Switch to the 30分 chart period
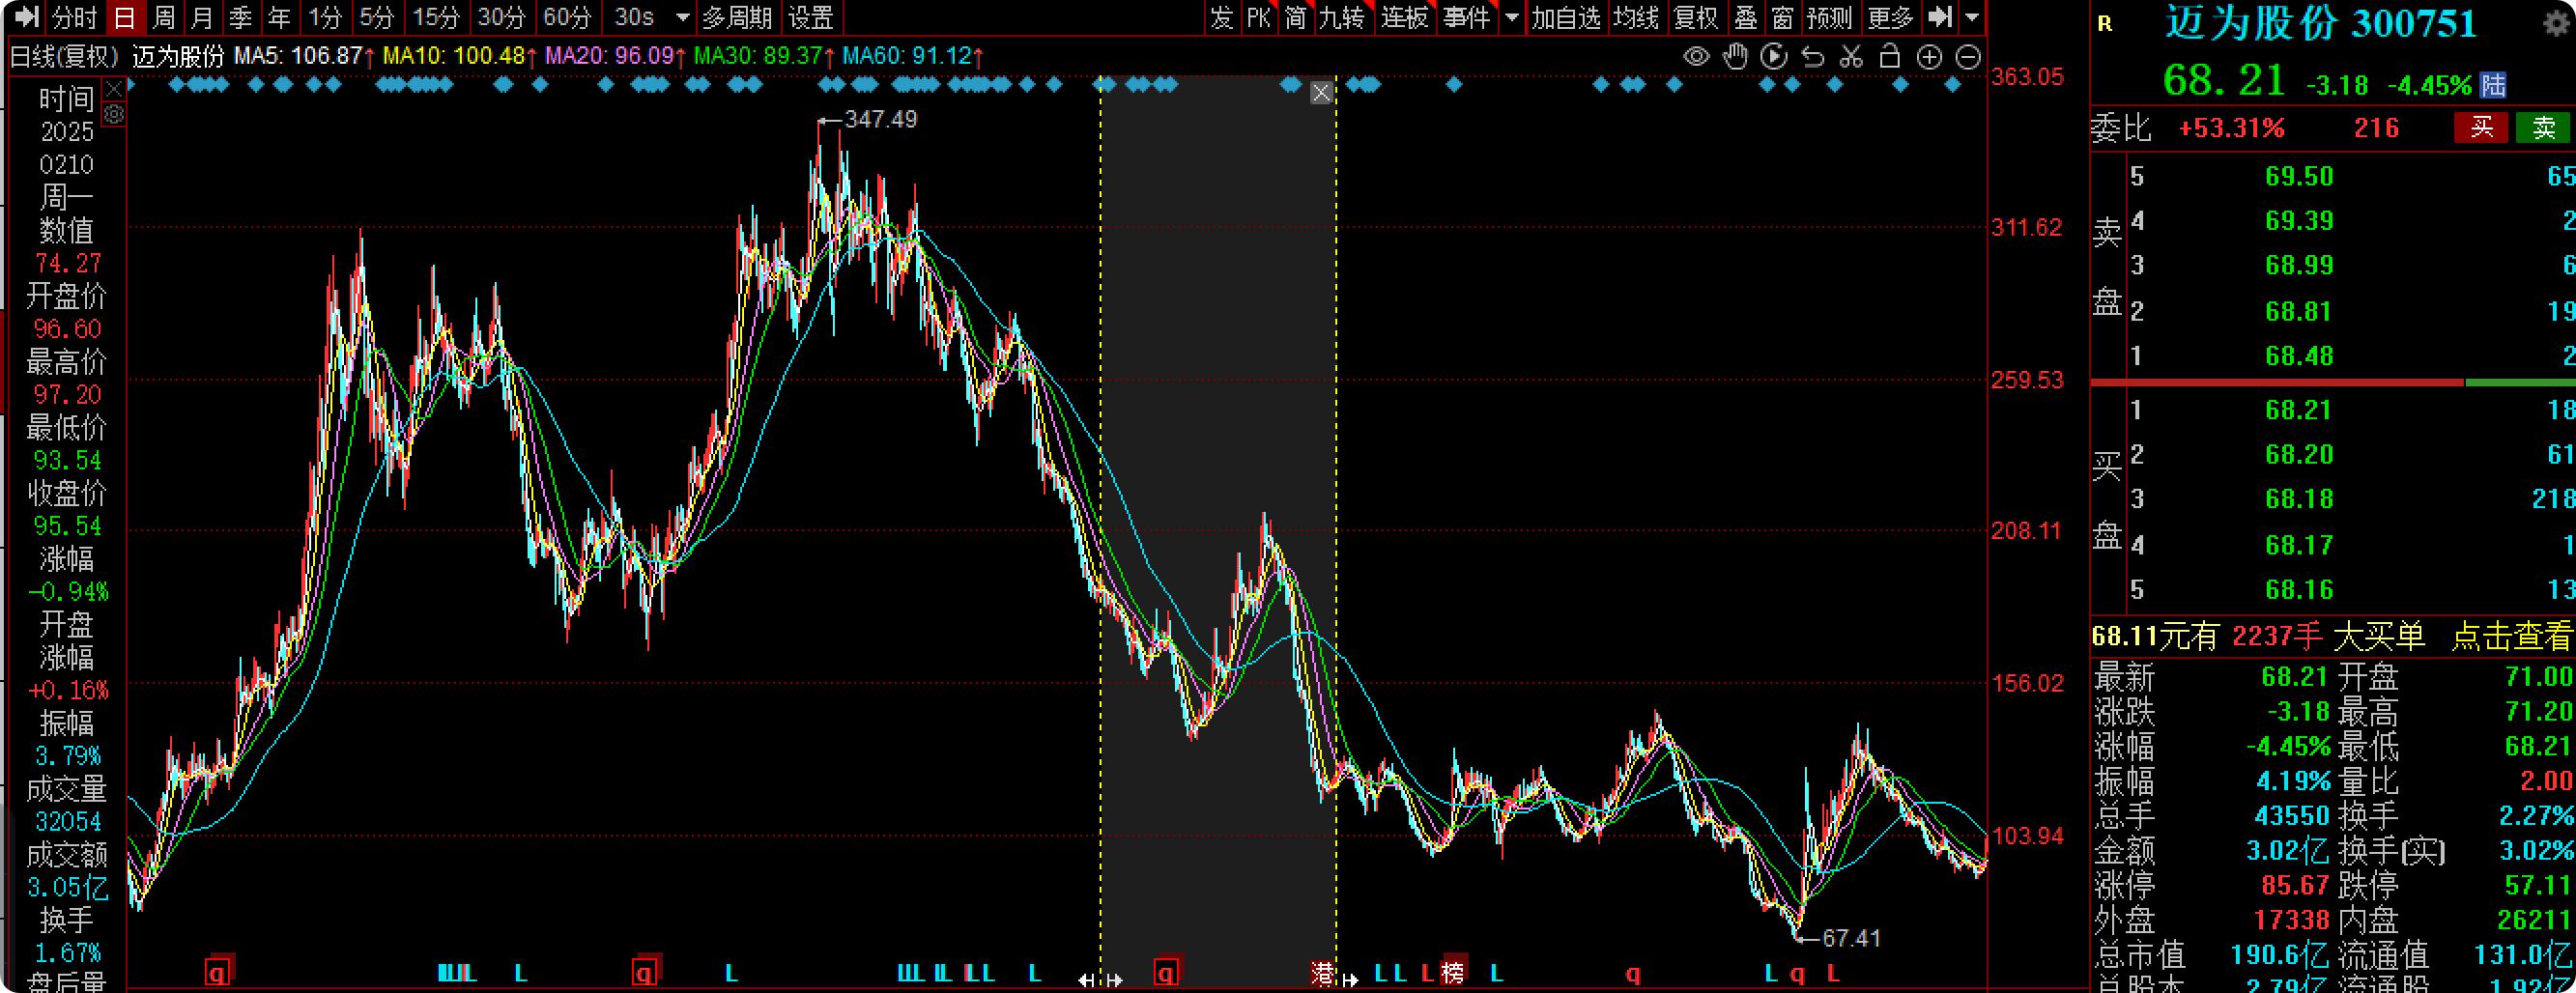This screenshot has width=2576, height=993. pos(501,17)
